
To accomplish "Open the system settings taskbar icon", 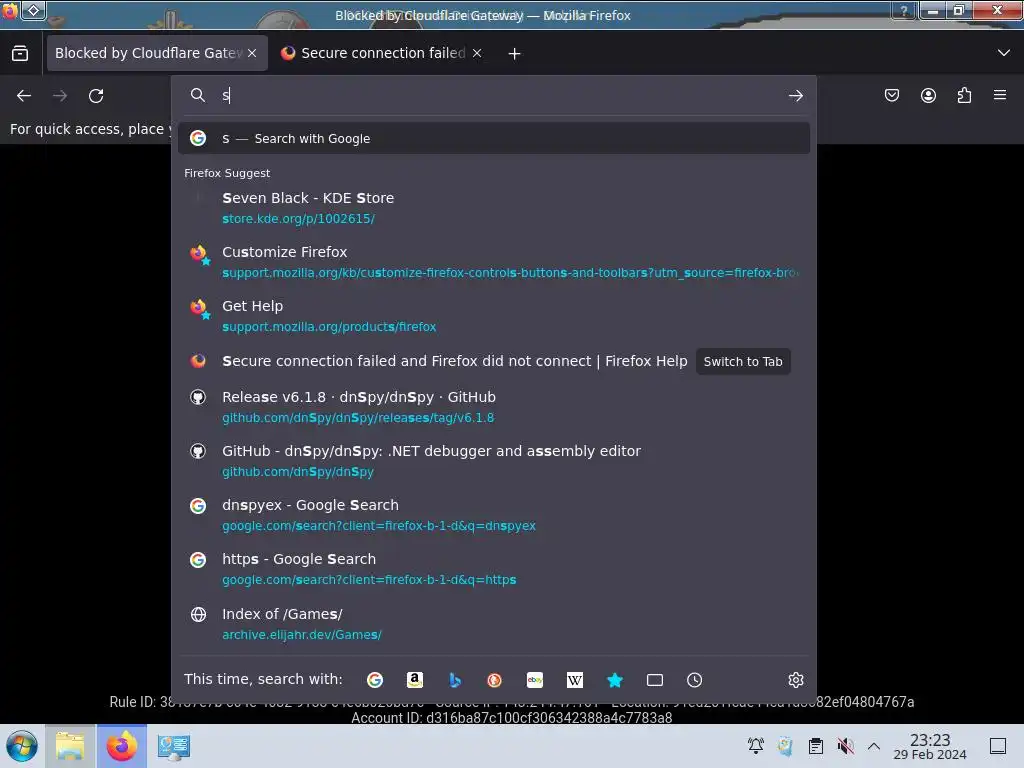I will coord(174,746).
